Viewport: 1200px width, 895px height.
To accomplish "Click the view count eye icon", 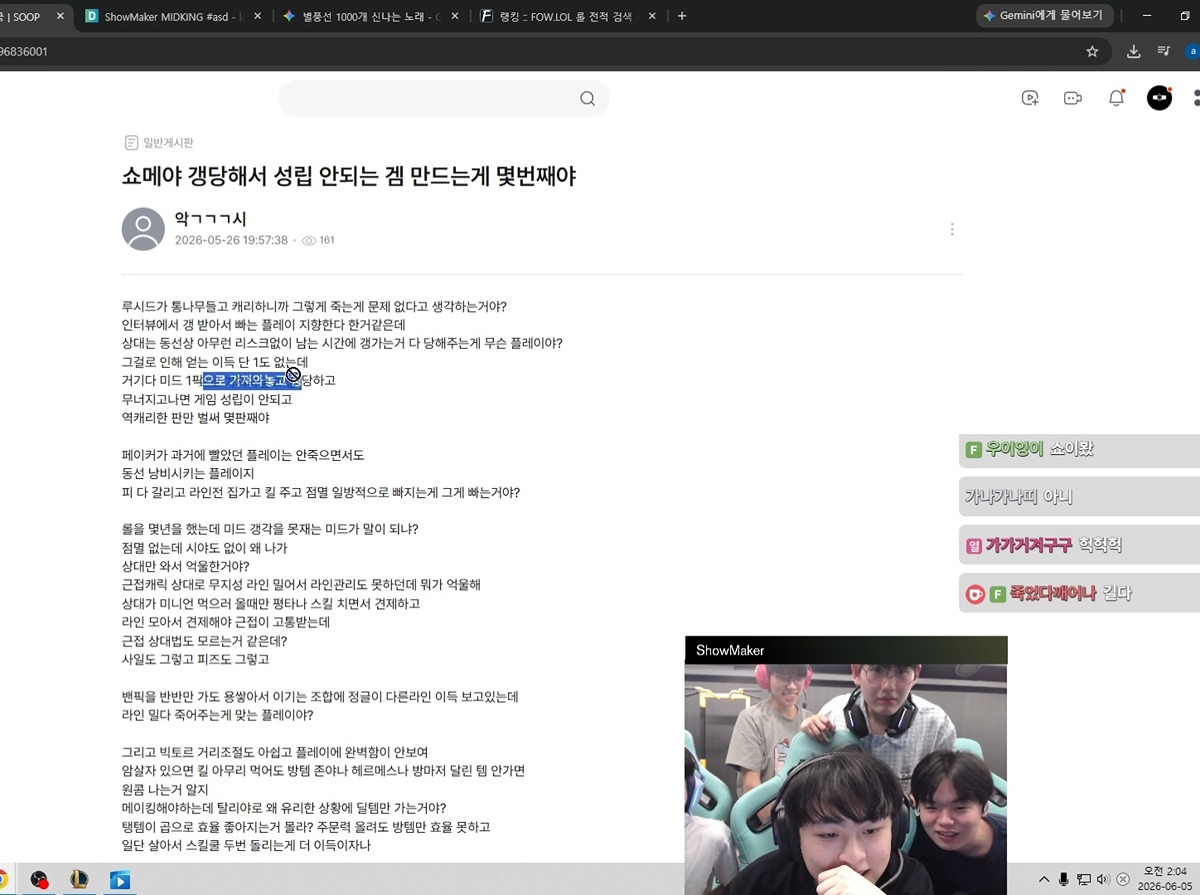I will [309, 240].
